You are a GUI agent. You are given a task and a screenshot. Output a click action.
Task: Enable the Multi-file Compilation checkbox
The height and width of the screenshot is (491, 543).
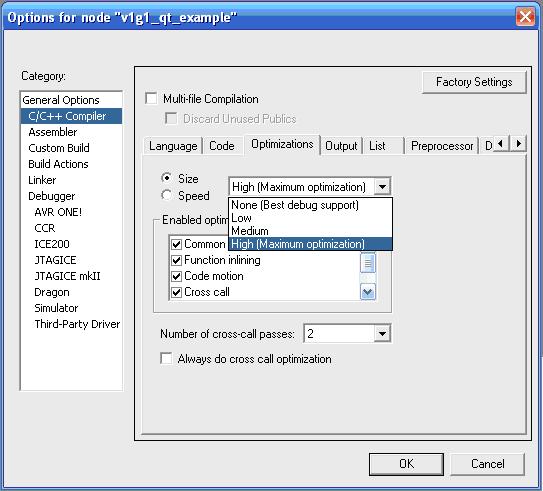click(x=151, y=98)
